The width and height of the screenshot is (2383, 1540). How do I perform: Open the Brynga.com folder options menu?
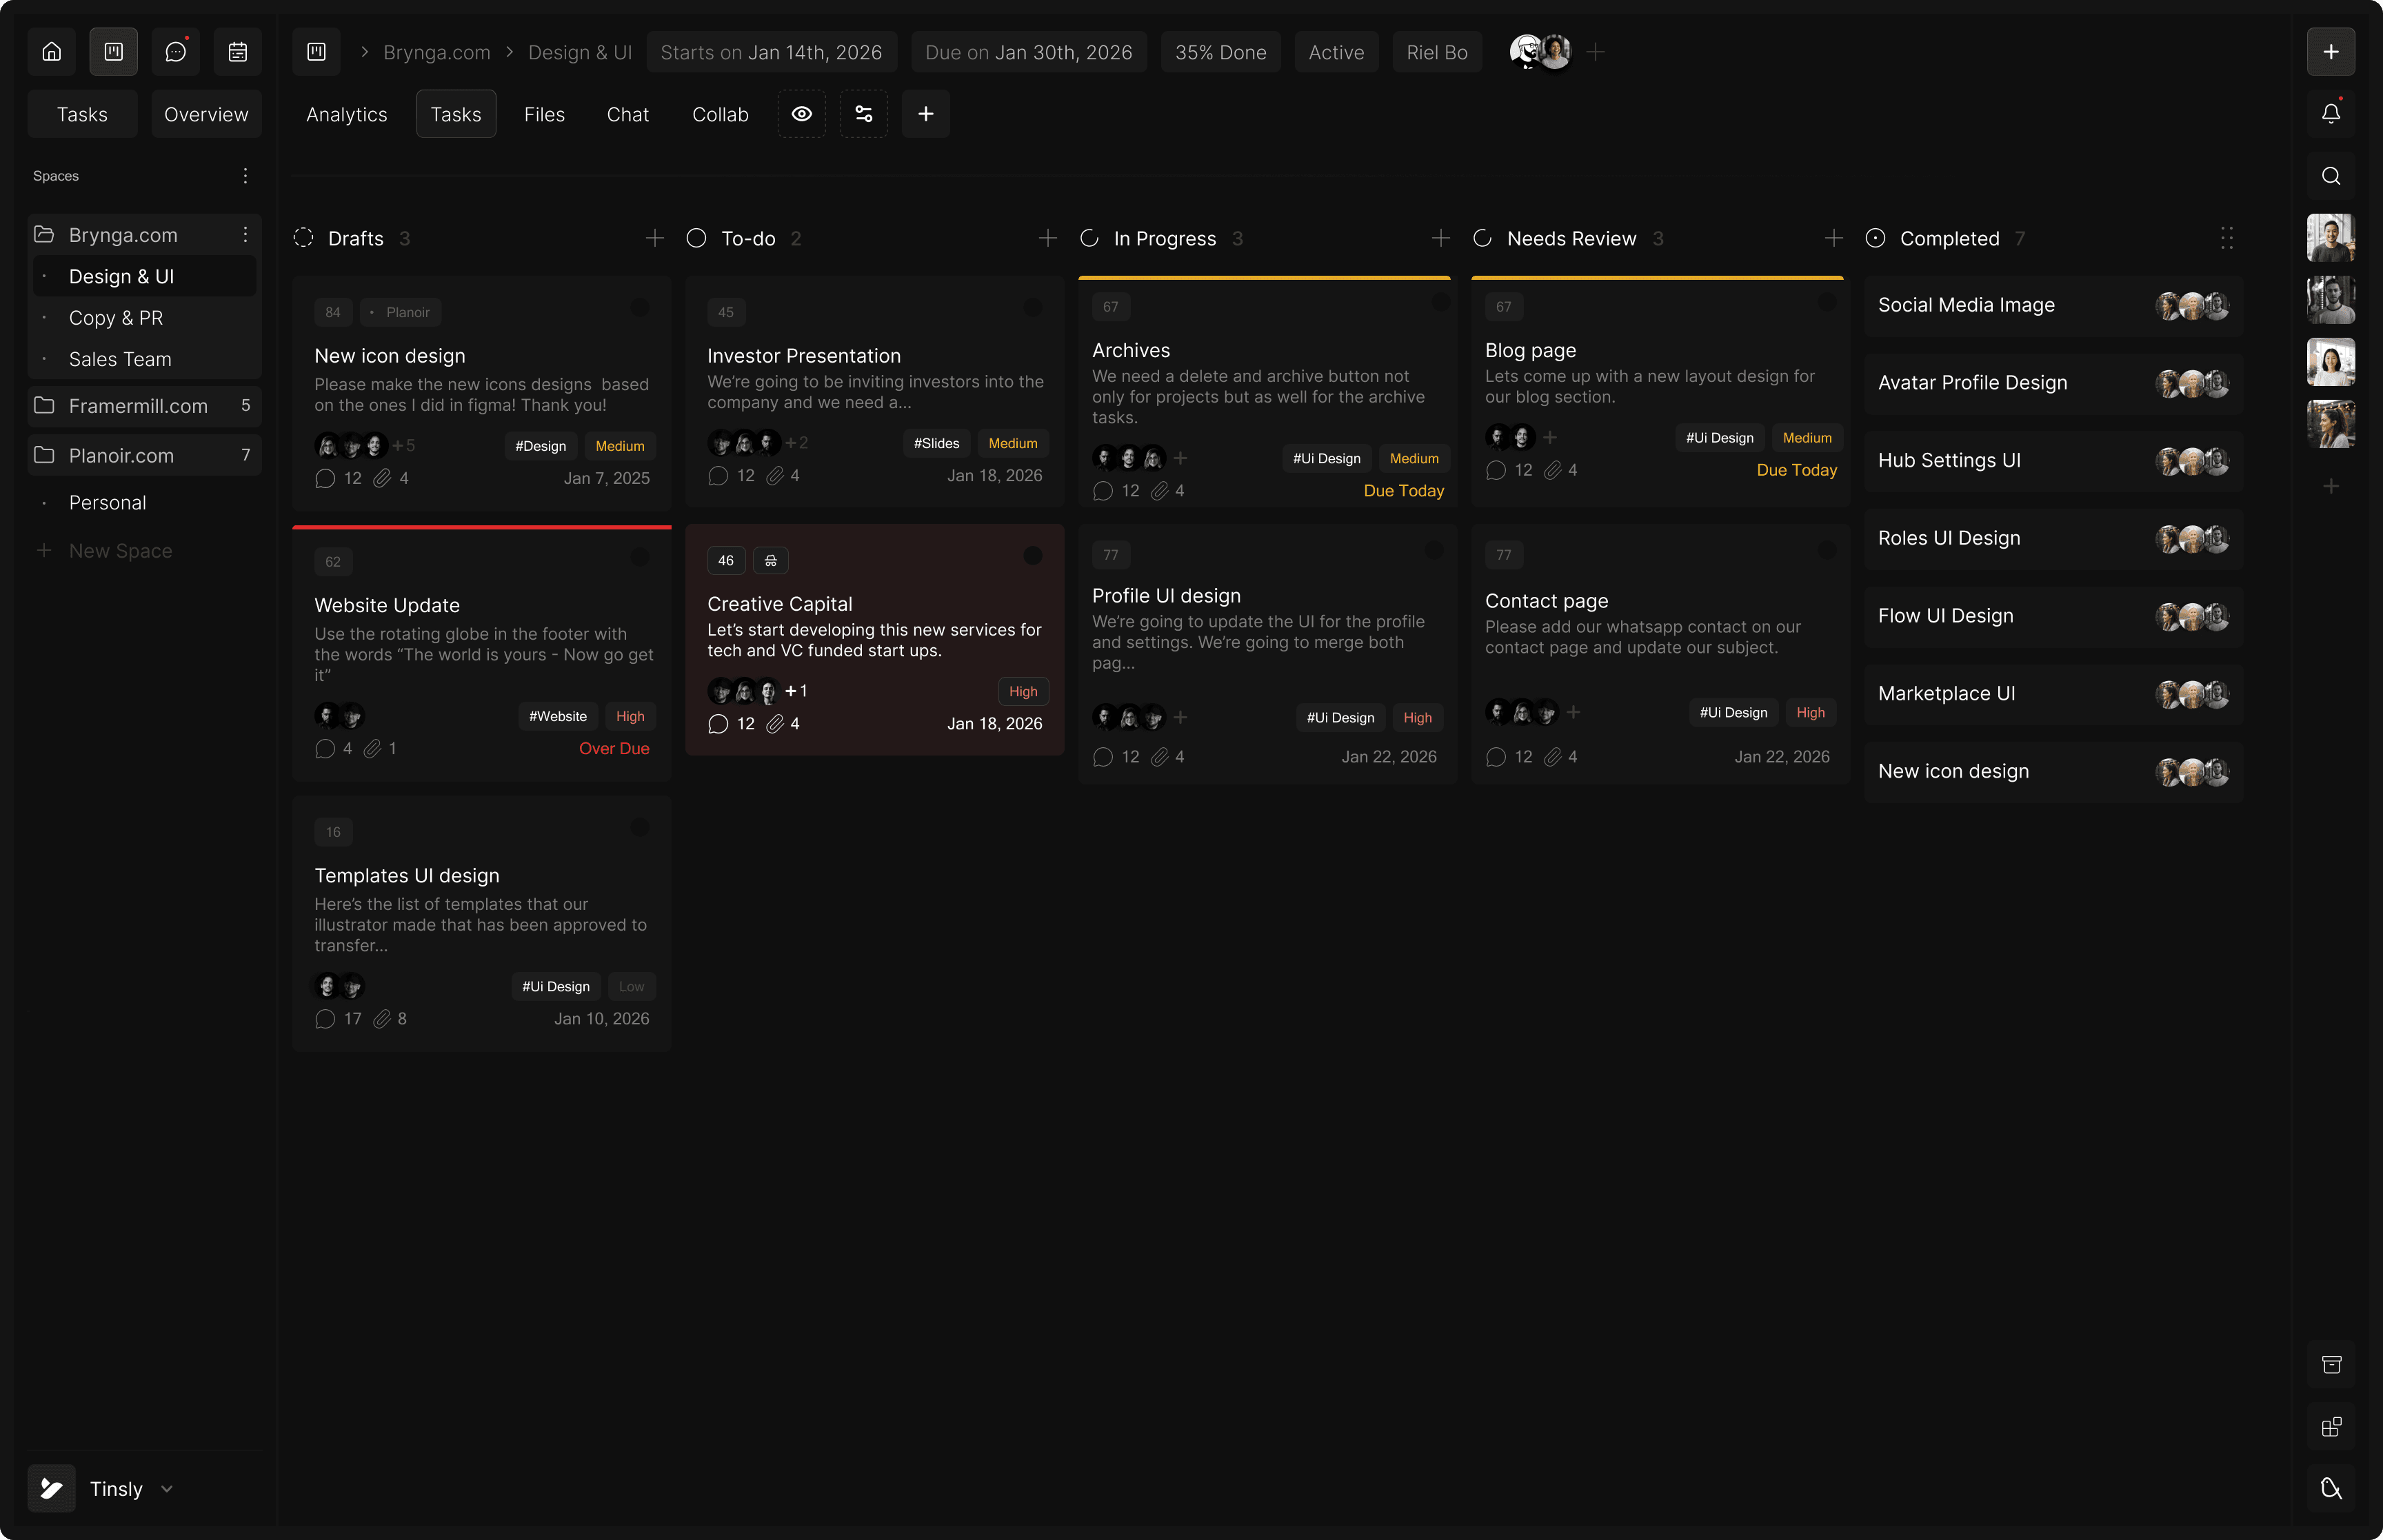point(245,235)
